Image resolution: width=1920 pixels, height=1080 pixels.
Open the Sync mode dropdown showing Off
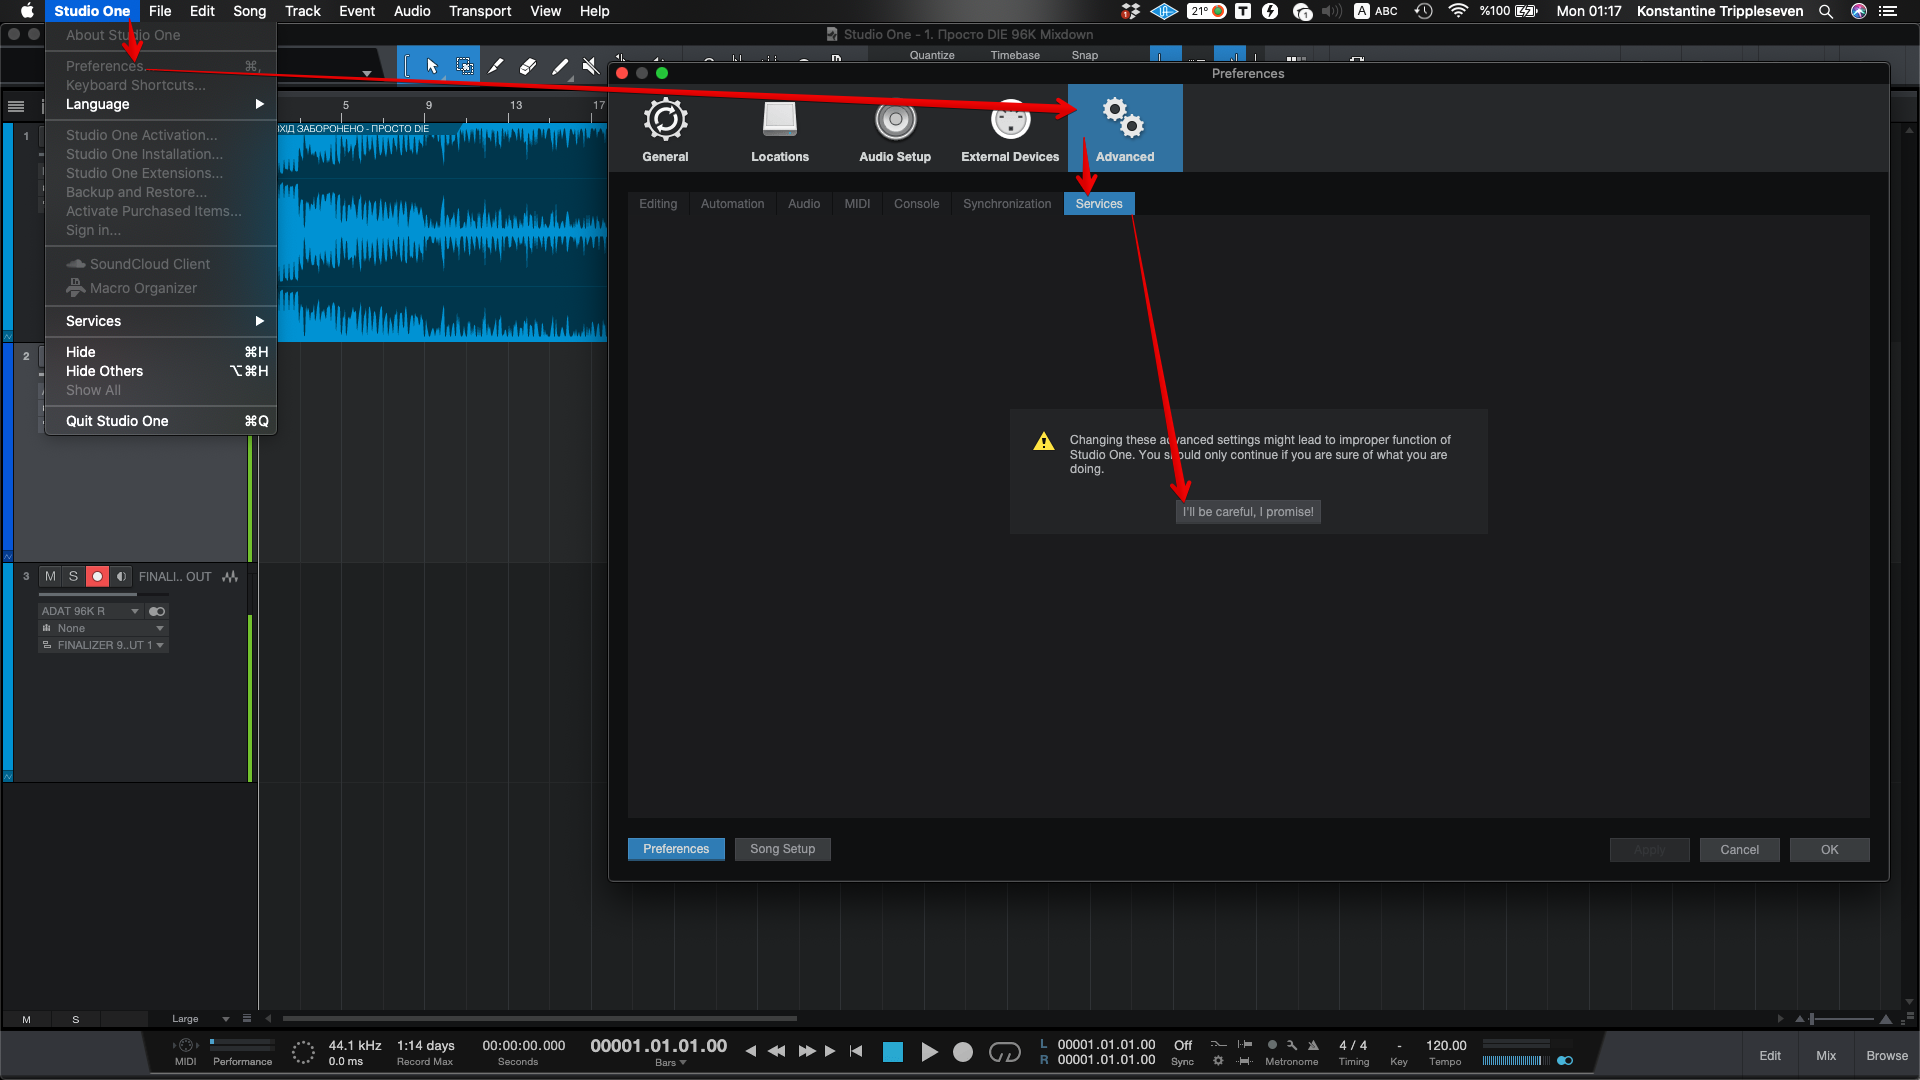point(1183,1046)
